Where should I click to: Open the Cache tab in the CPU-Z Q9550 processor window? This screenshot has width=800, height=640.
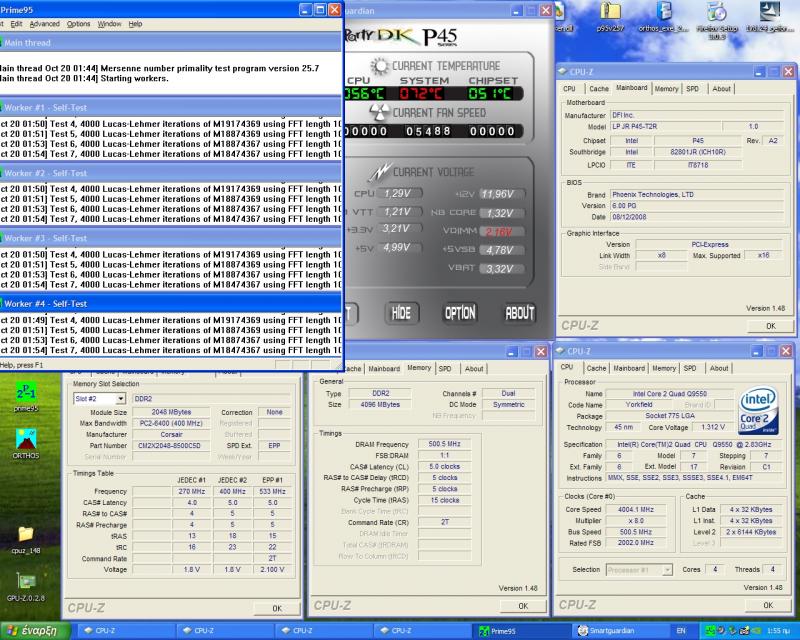(x=596, y=368)
